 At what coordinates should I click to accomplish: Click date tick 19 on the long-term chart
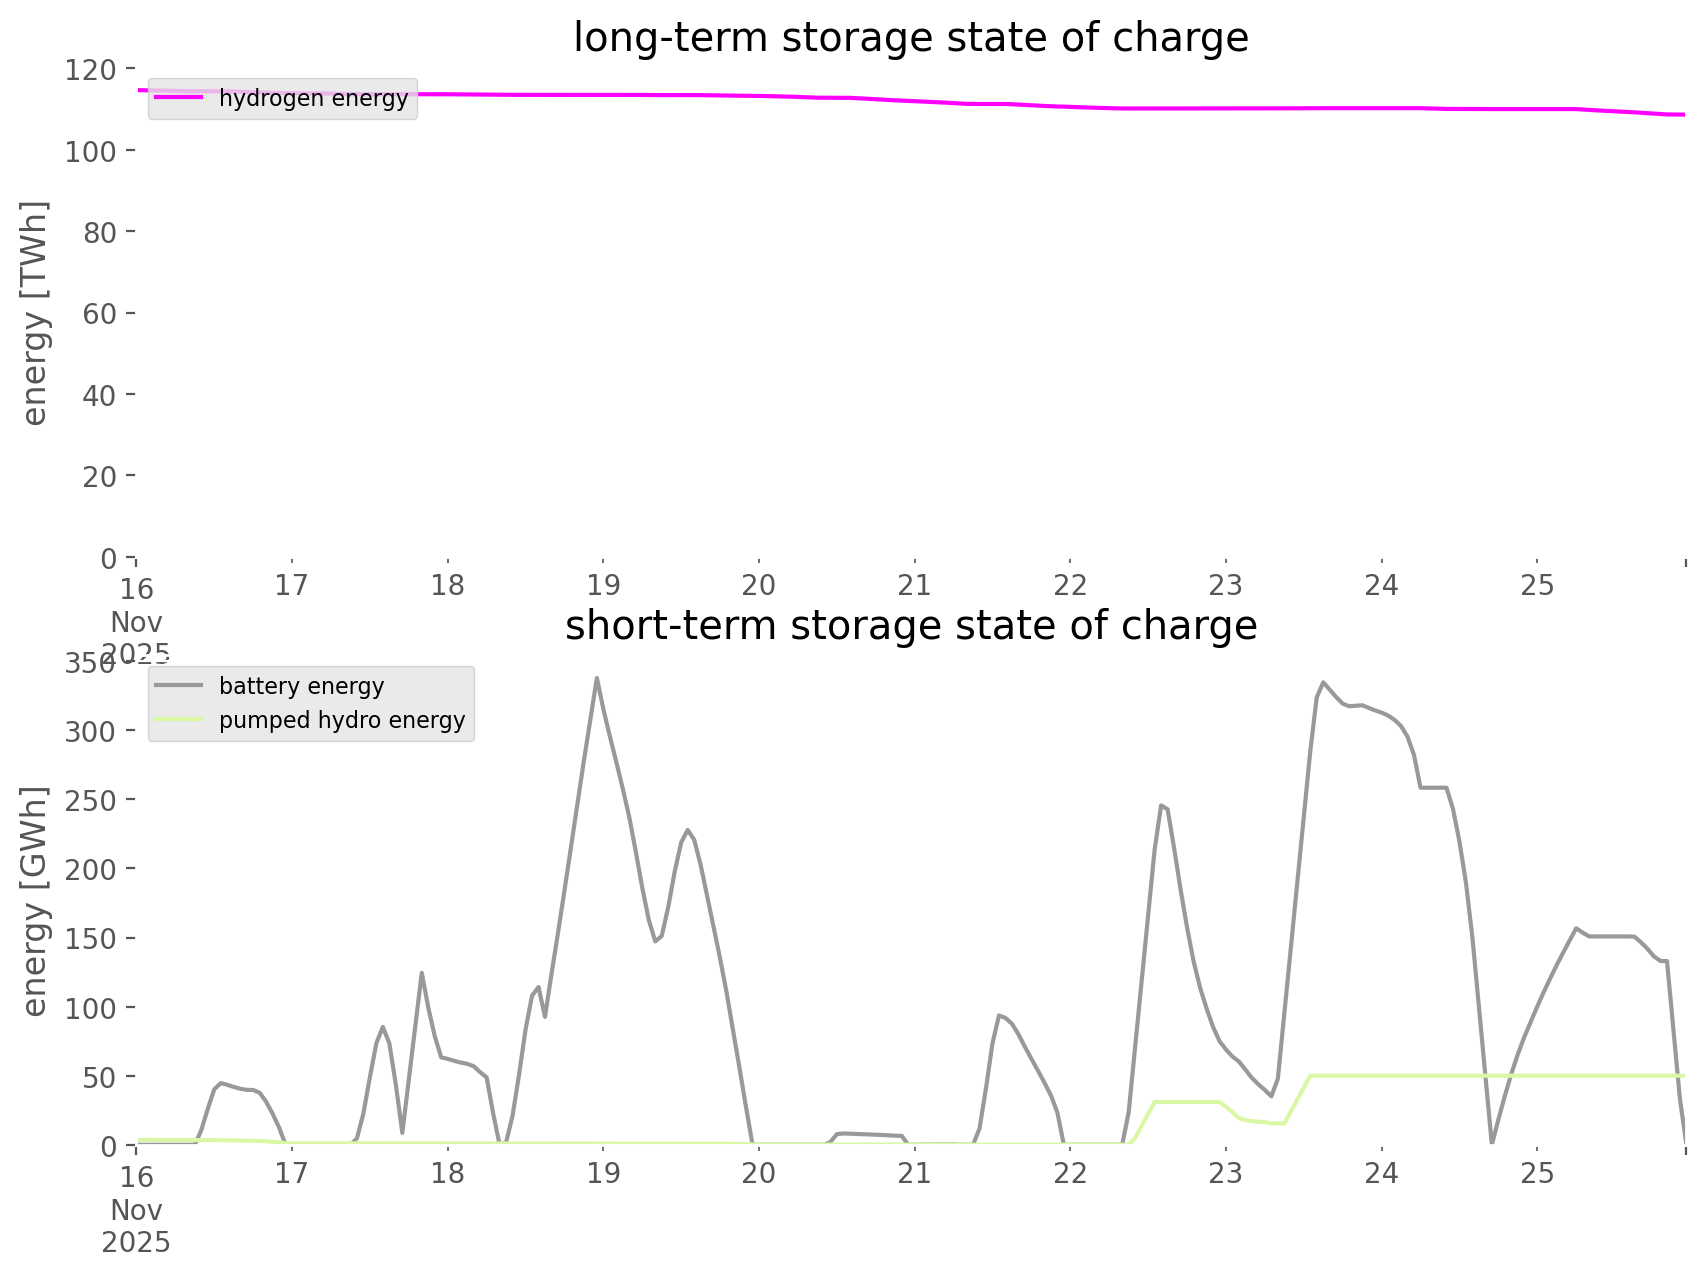(x=603, y=585)
